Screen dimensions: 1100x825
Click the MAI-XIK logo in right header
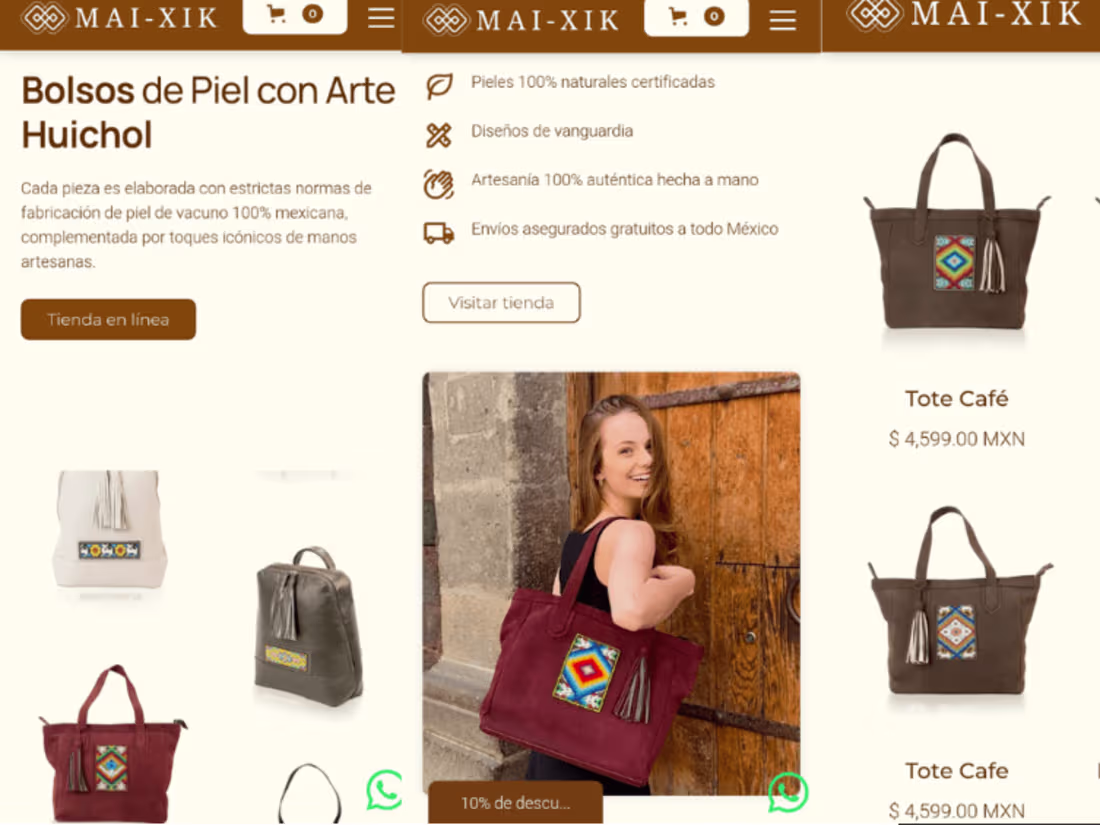[965, 14]
